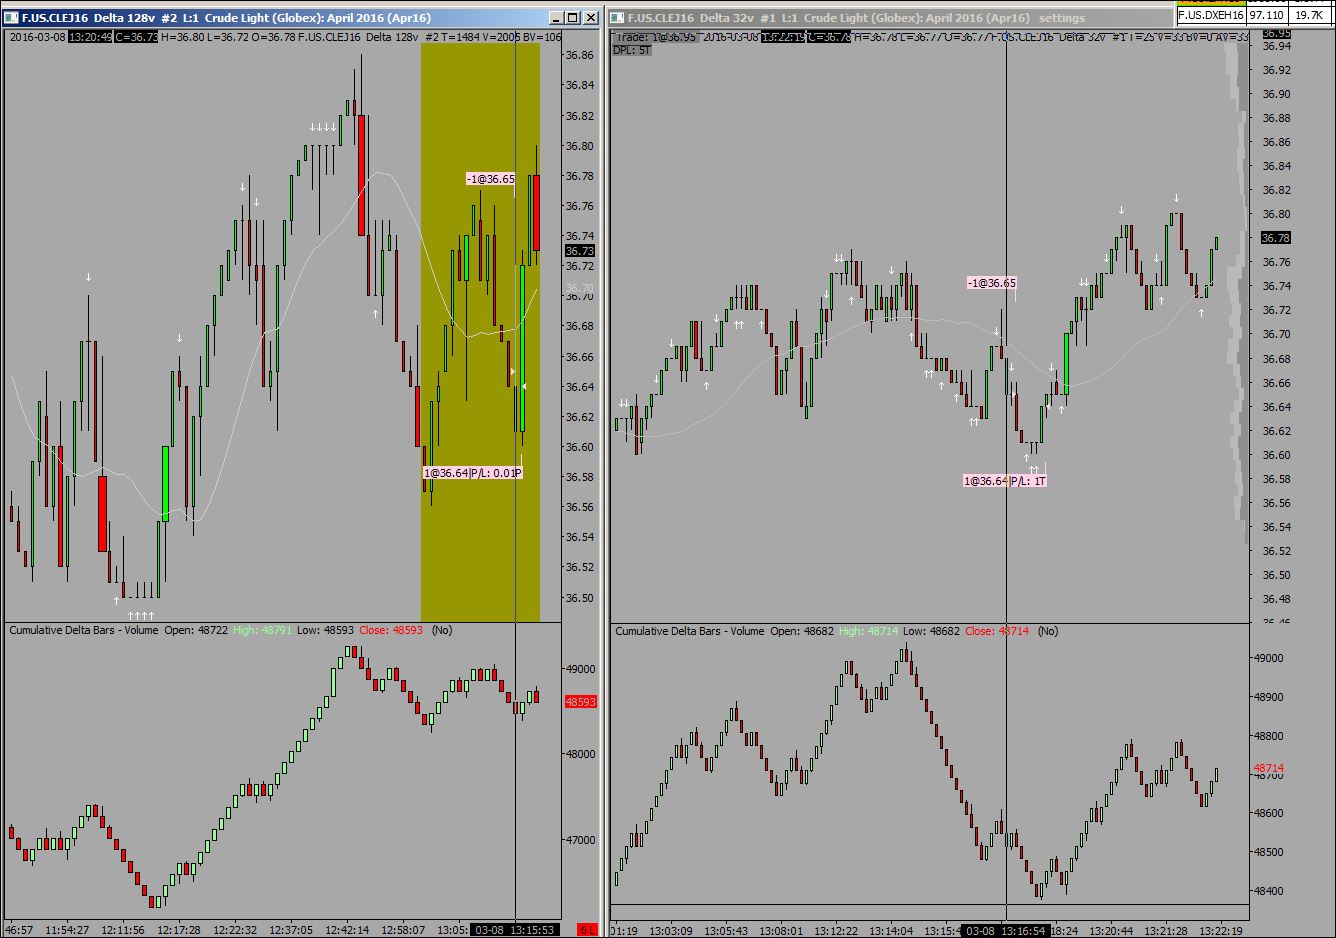Screen dimensions: 1336x938
Task: Click the -1@36.65 trade label in right chart
Action: pos(991,283)
